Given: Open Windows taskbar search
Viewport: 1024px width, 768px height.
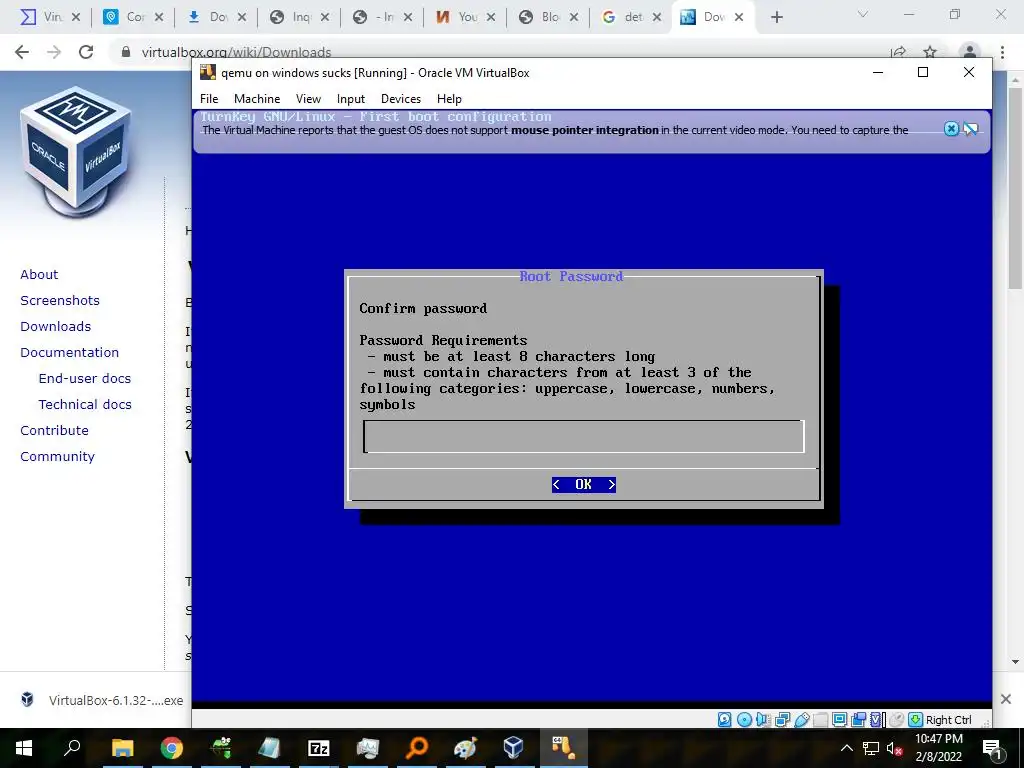Looking at the screenshot, I should pos(72,748).
